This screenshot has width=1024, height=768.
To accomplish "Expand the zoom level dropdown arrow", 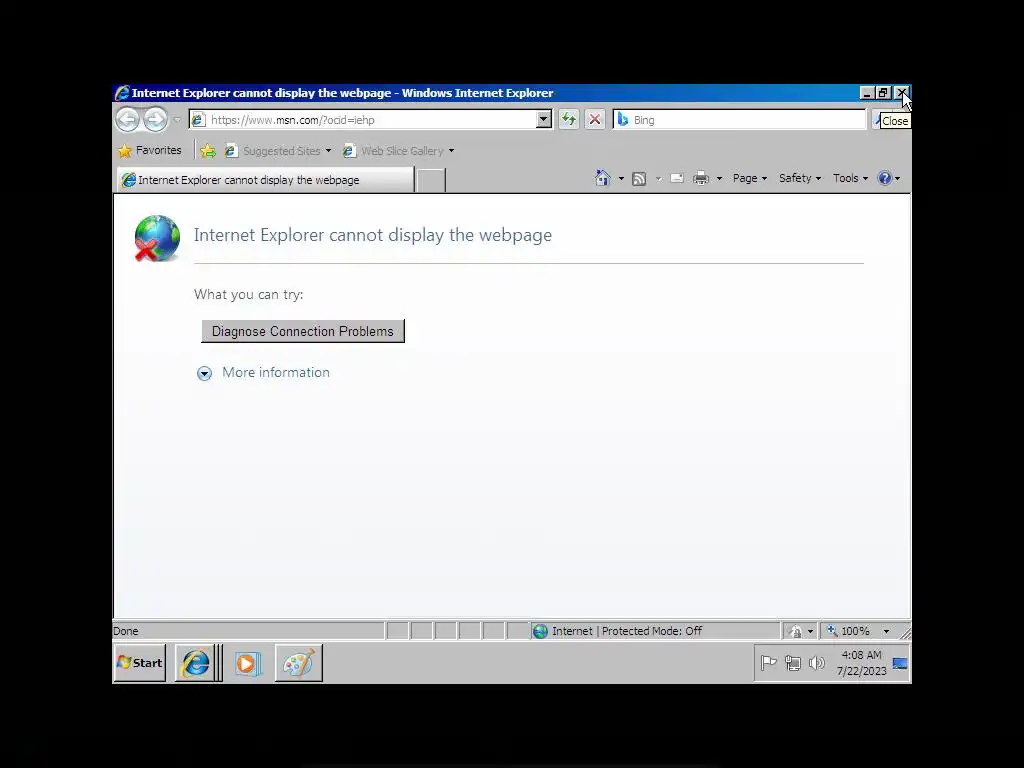I will 886,632.
